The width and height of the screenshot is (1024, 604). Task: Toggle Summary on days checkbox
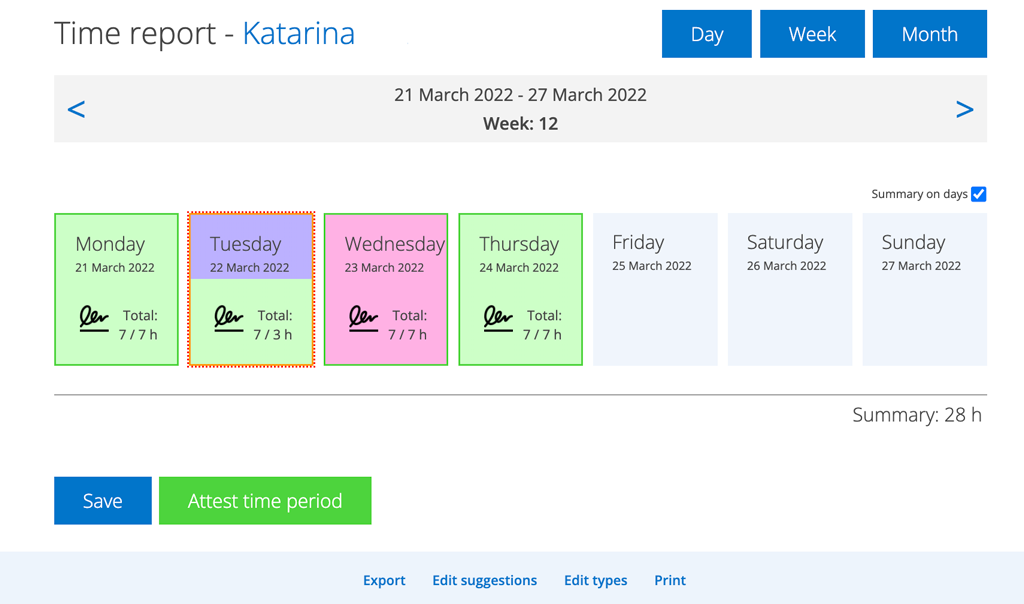coord(978,194)
